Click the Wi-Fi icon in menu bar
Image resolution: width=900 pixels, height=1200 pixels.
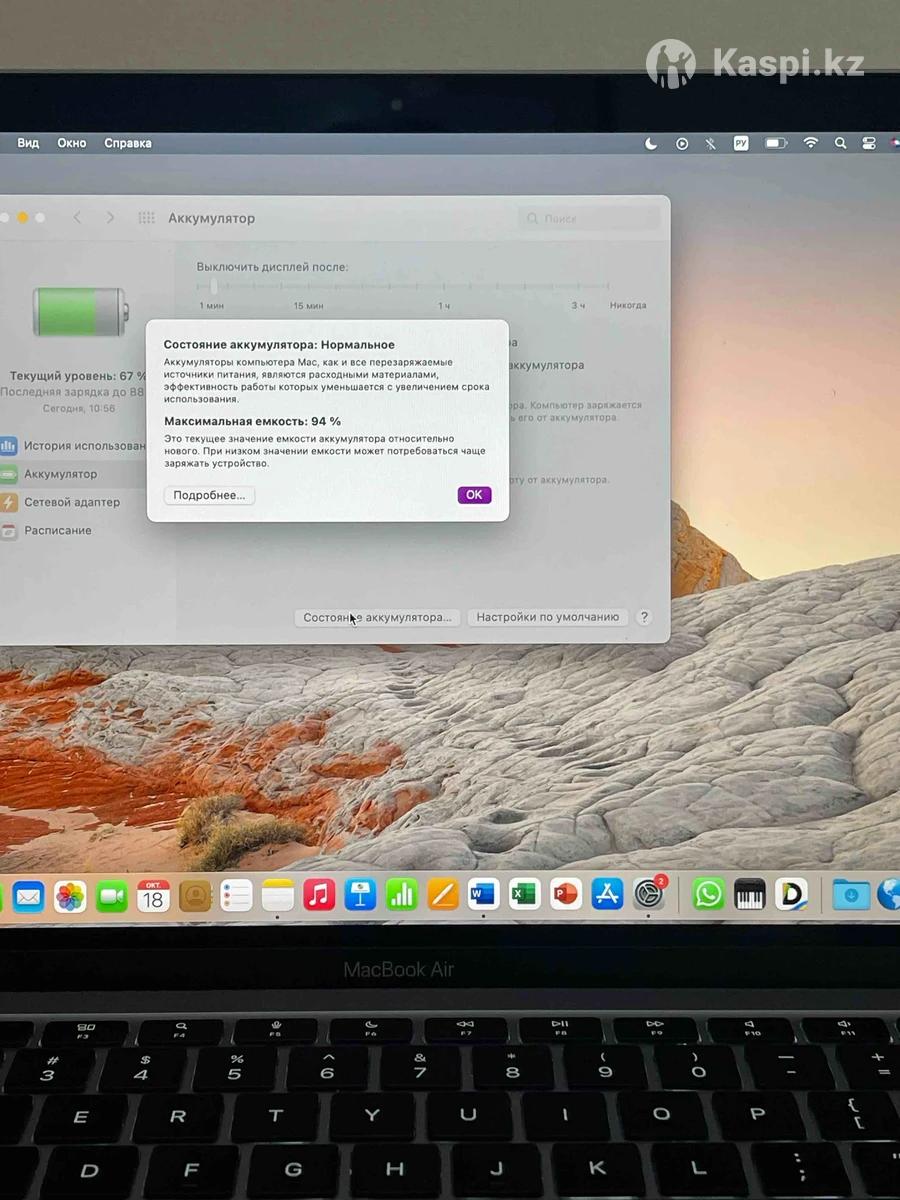tap(810, 143)
